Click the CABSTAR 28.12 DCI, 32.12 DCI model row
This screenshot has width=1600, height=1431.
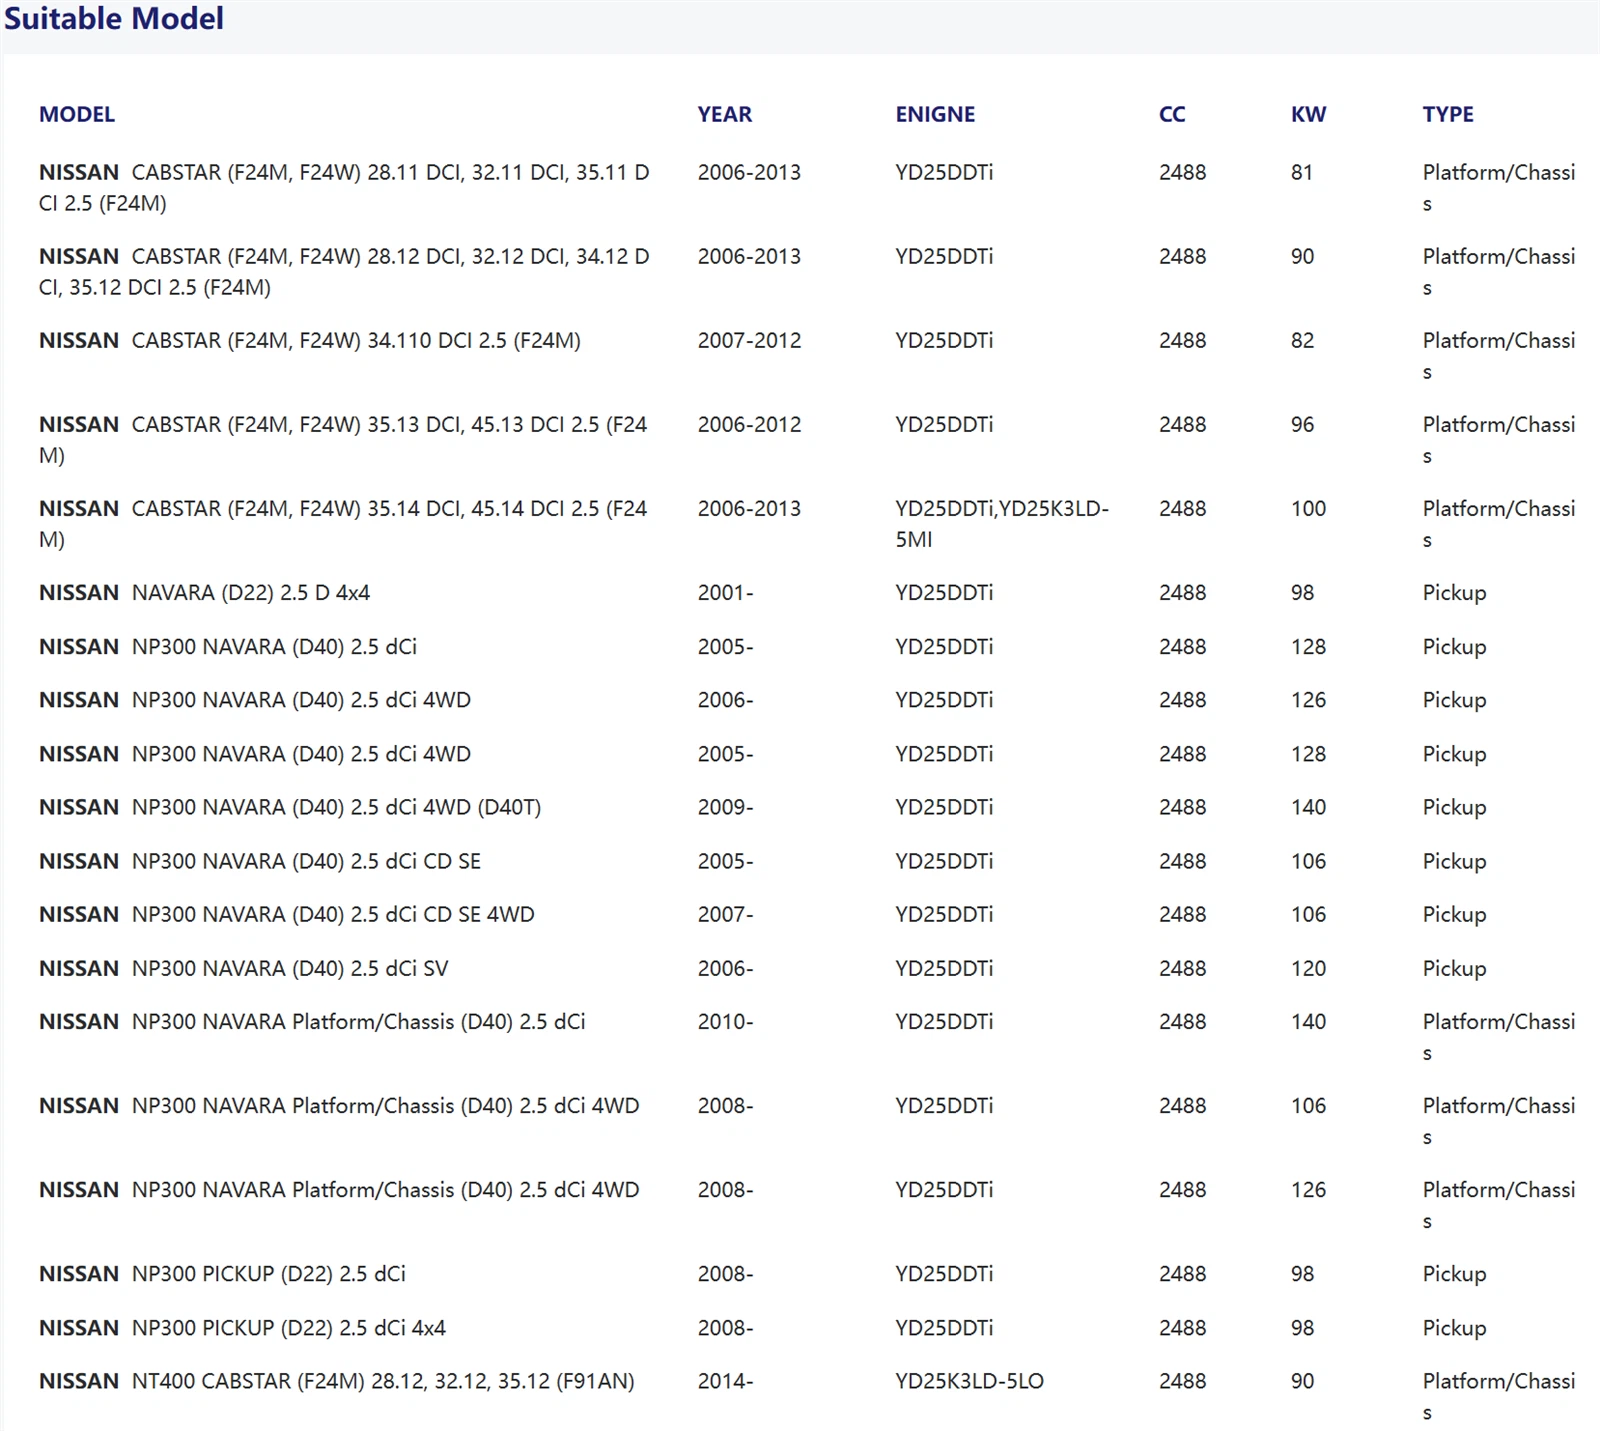pos(345,271)
